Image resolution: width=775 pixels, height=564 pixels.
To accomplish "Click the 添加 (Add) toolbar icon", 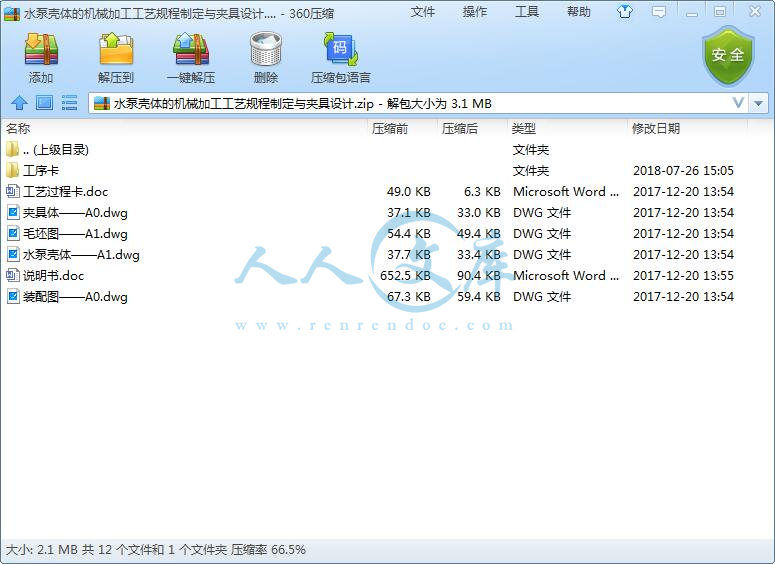I will click(x=41, y=49).
